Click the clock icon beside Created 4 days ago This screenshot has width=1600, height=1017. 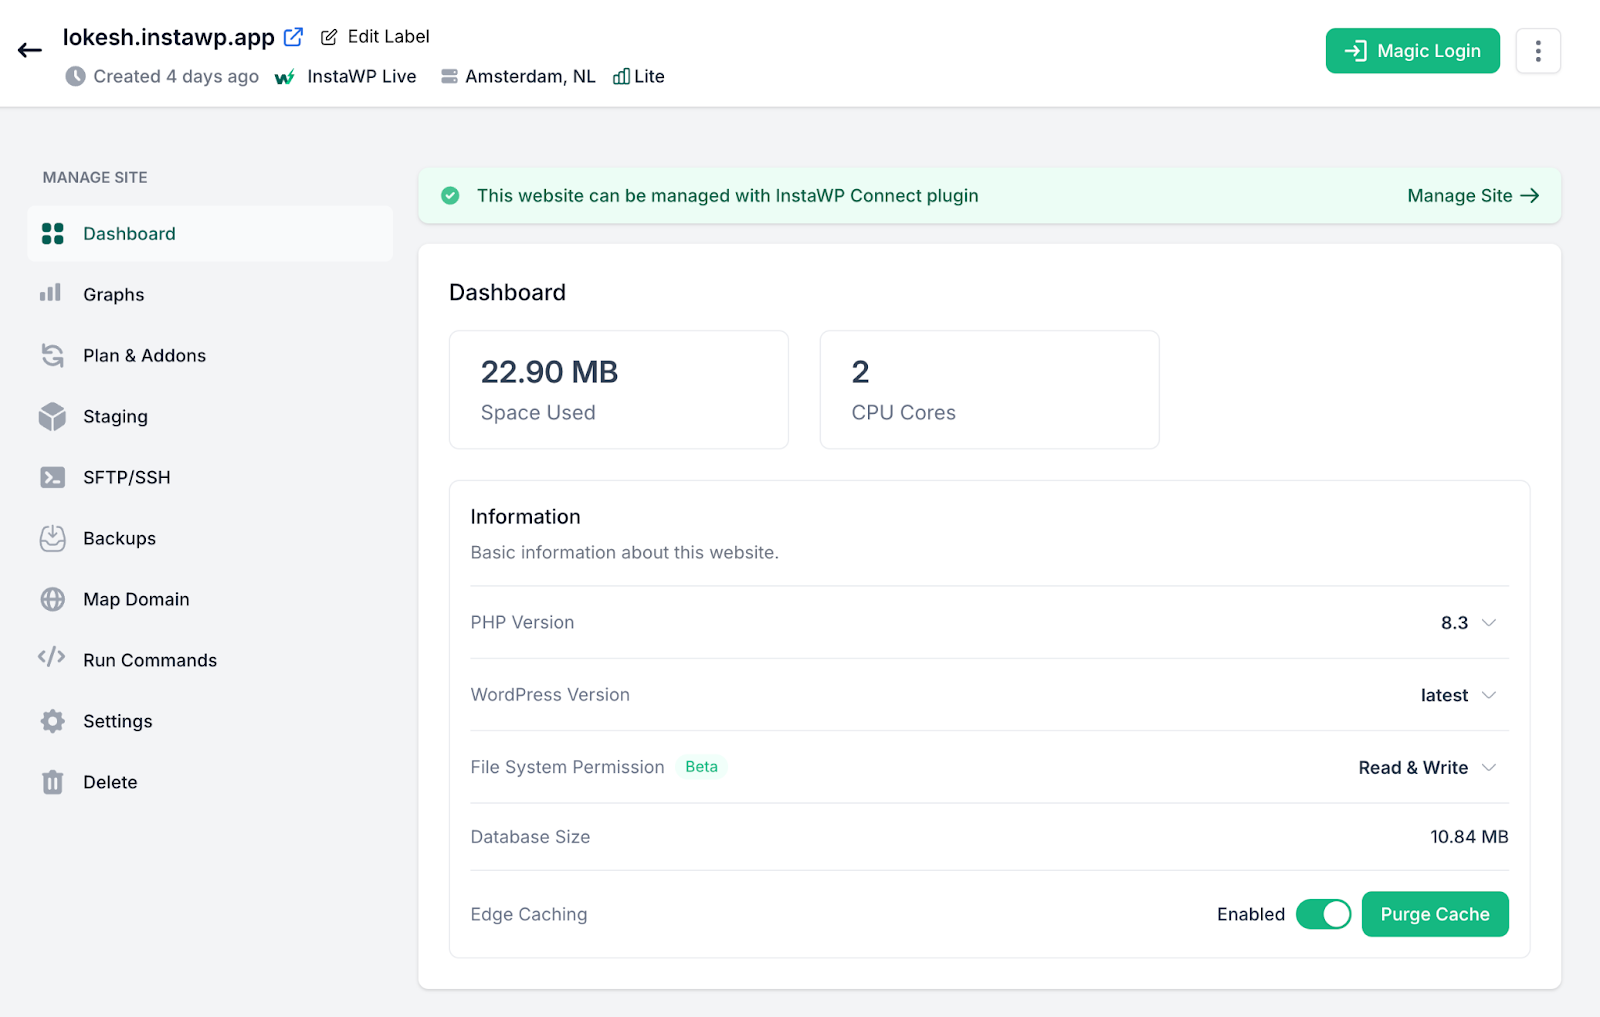click(75, 76)
